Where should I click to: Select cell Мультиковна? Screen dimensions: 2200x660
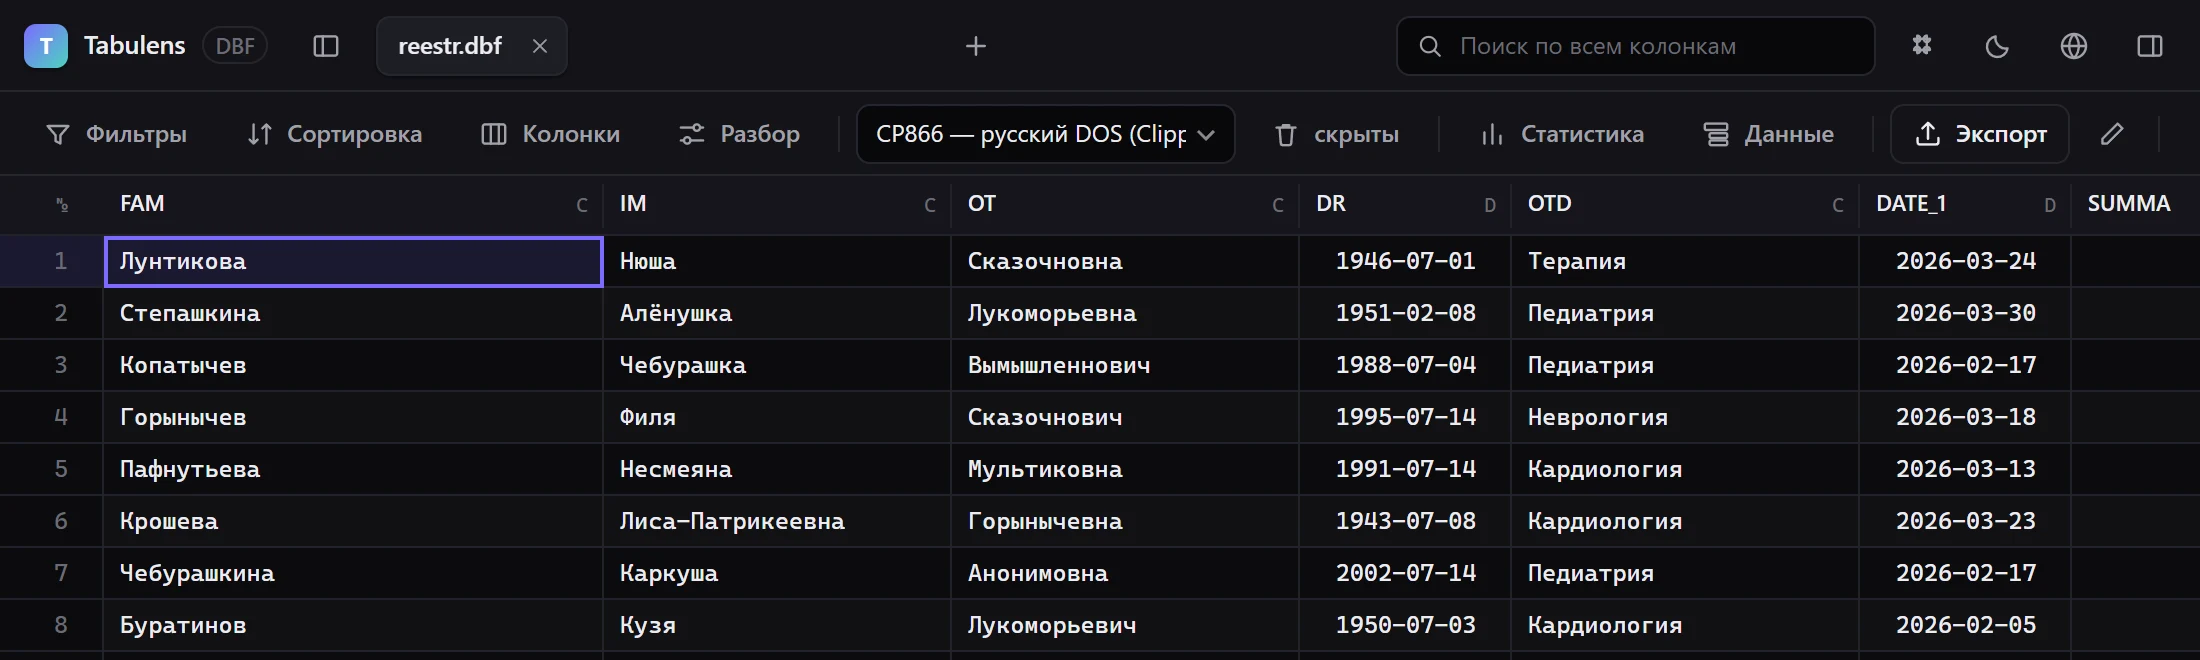(1125, 469)
